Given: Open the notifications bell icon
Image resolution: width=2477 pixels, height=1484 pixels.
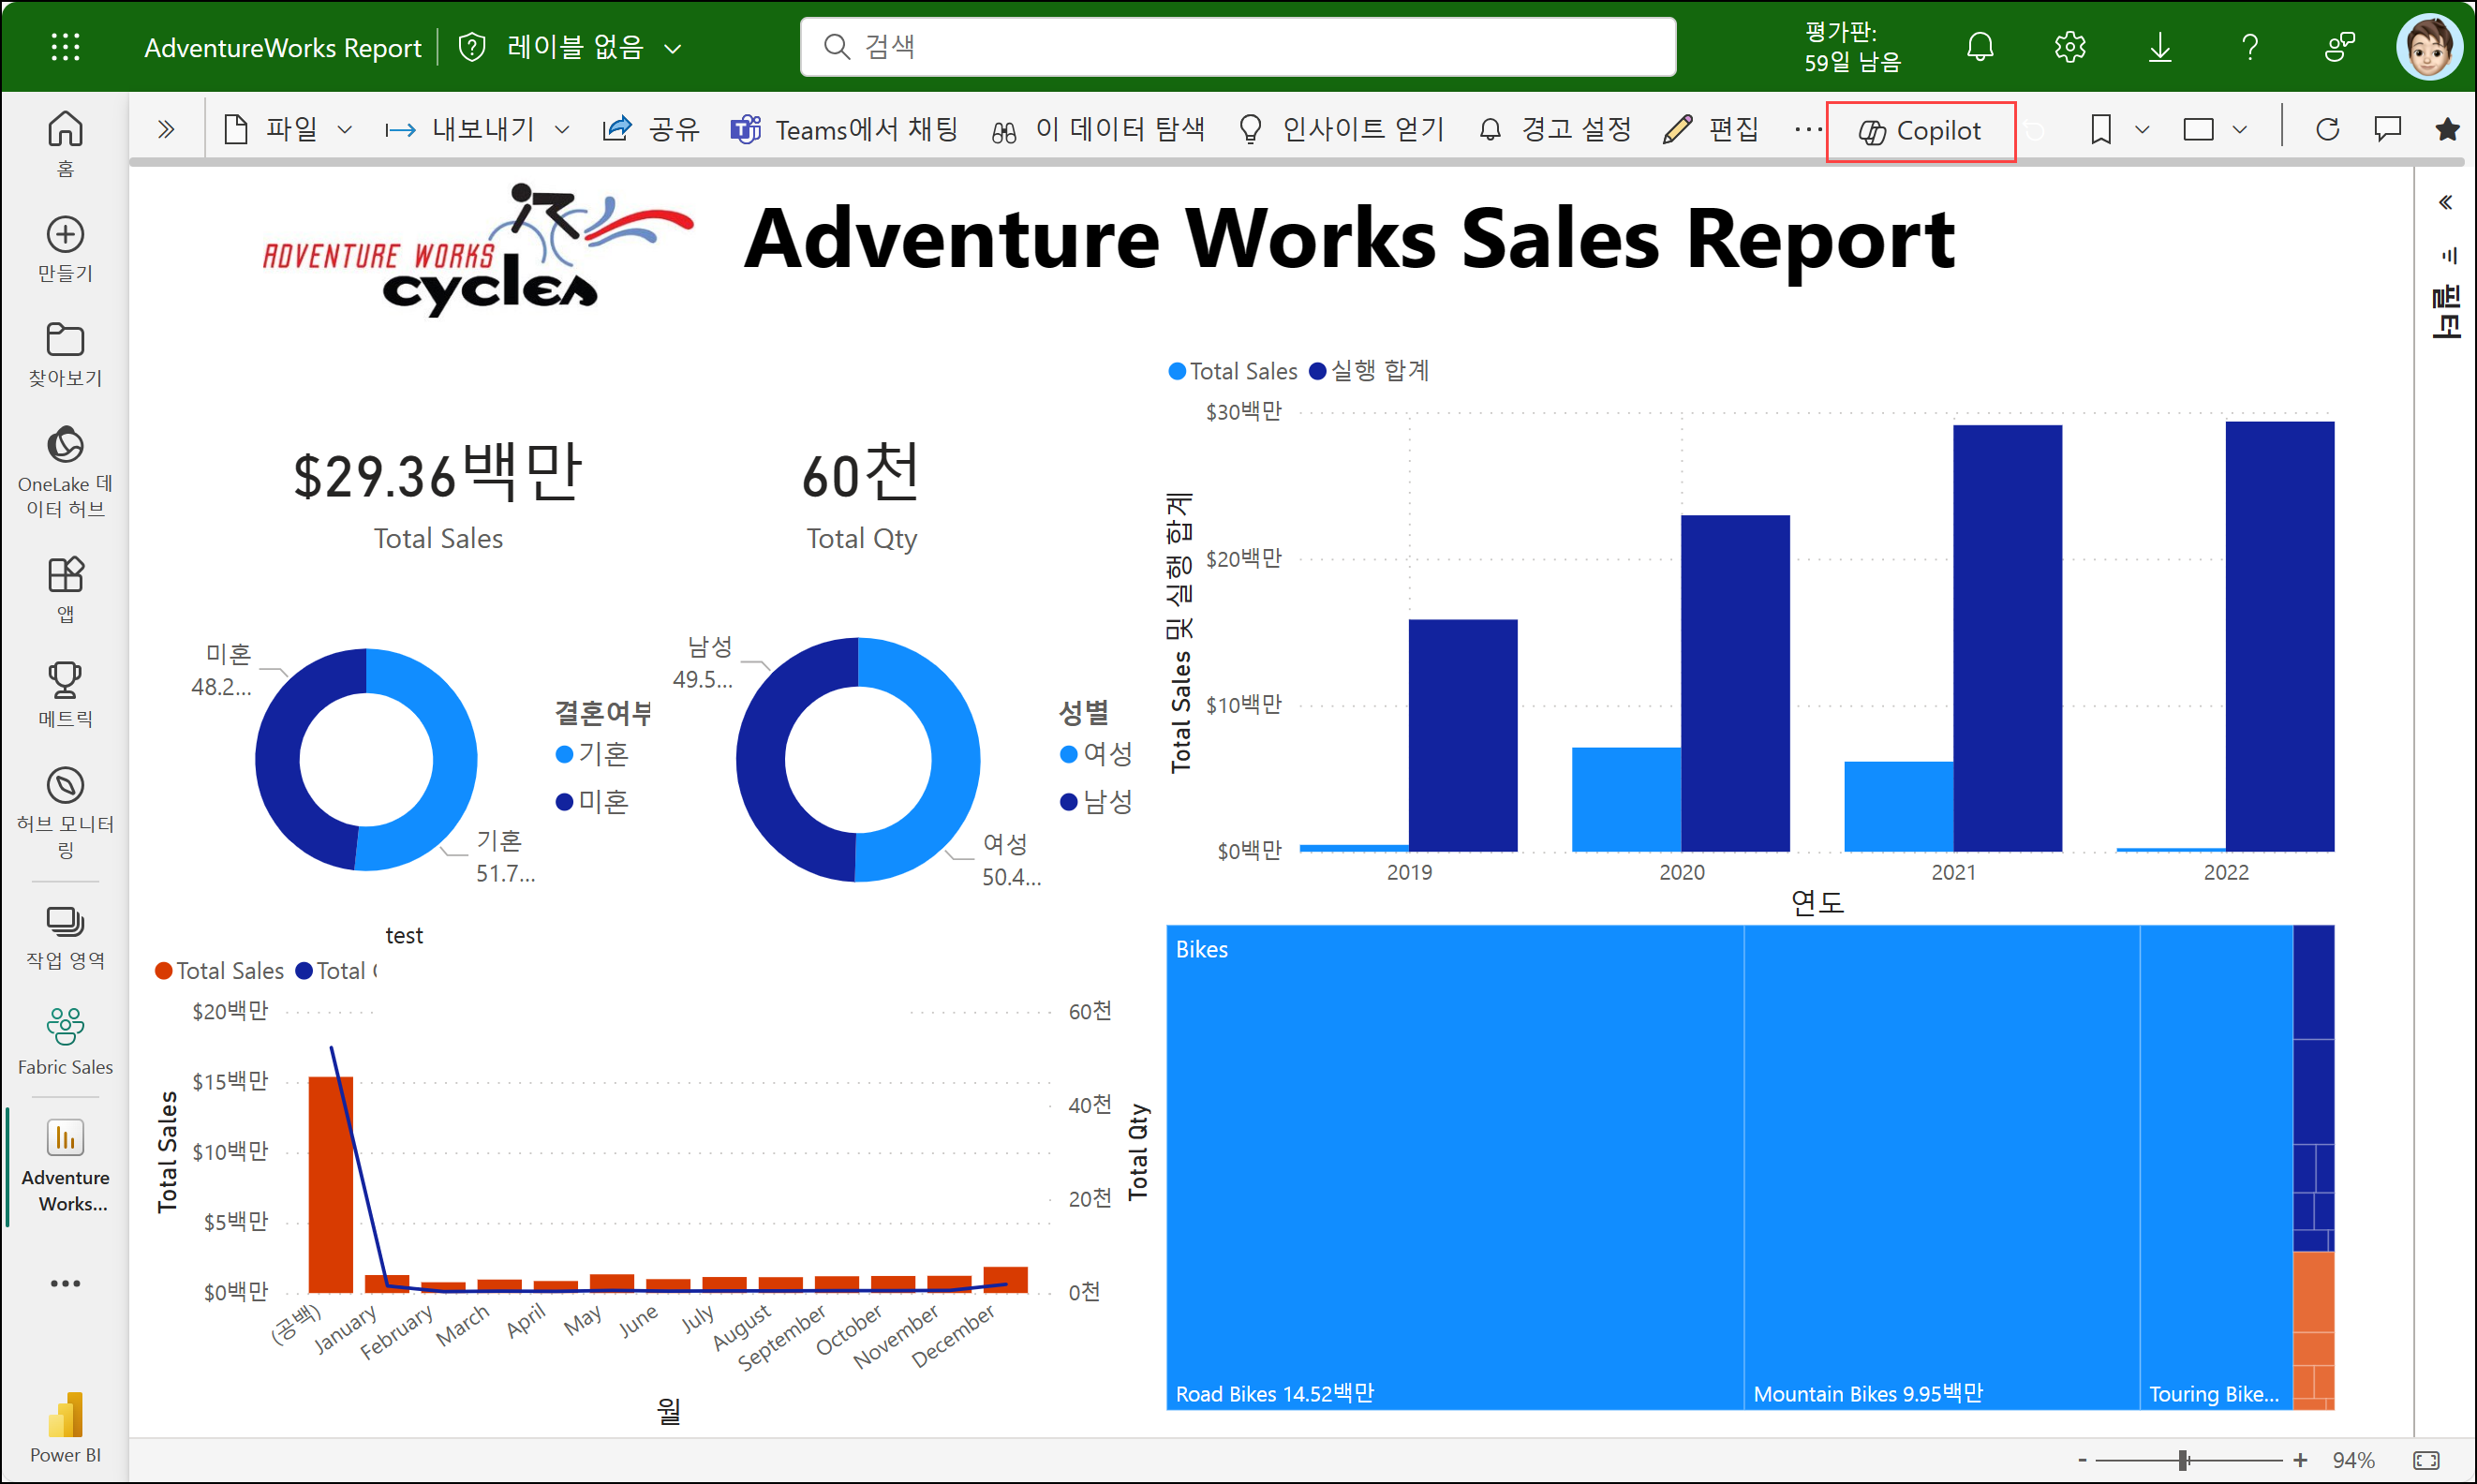Looking at the screenshot, I should point(1980,47).
